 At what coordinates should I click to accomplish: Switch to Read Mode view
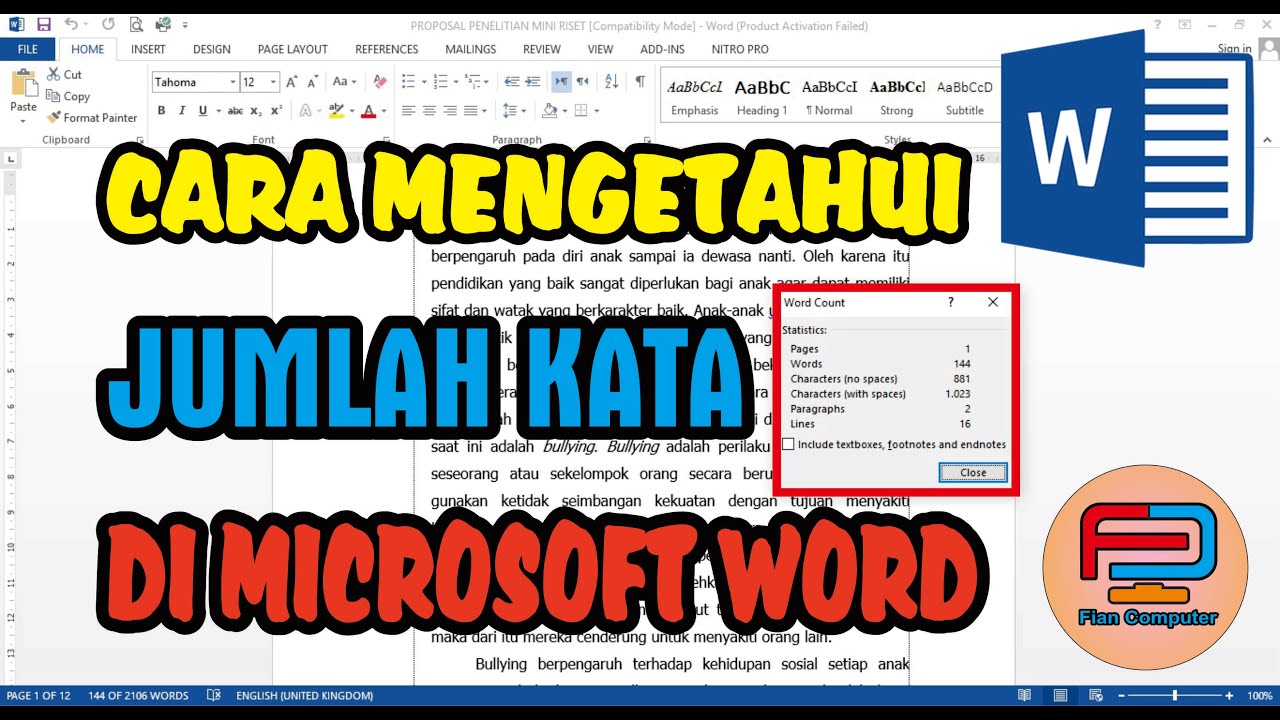pyautogui.click(x=1025, y=695)
